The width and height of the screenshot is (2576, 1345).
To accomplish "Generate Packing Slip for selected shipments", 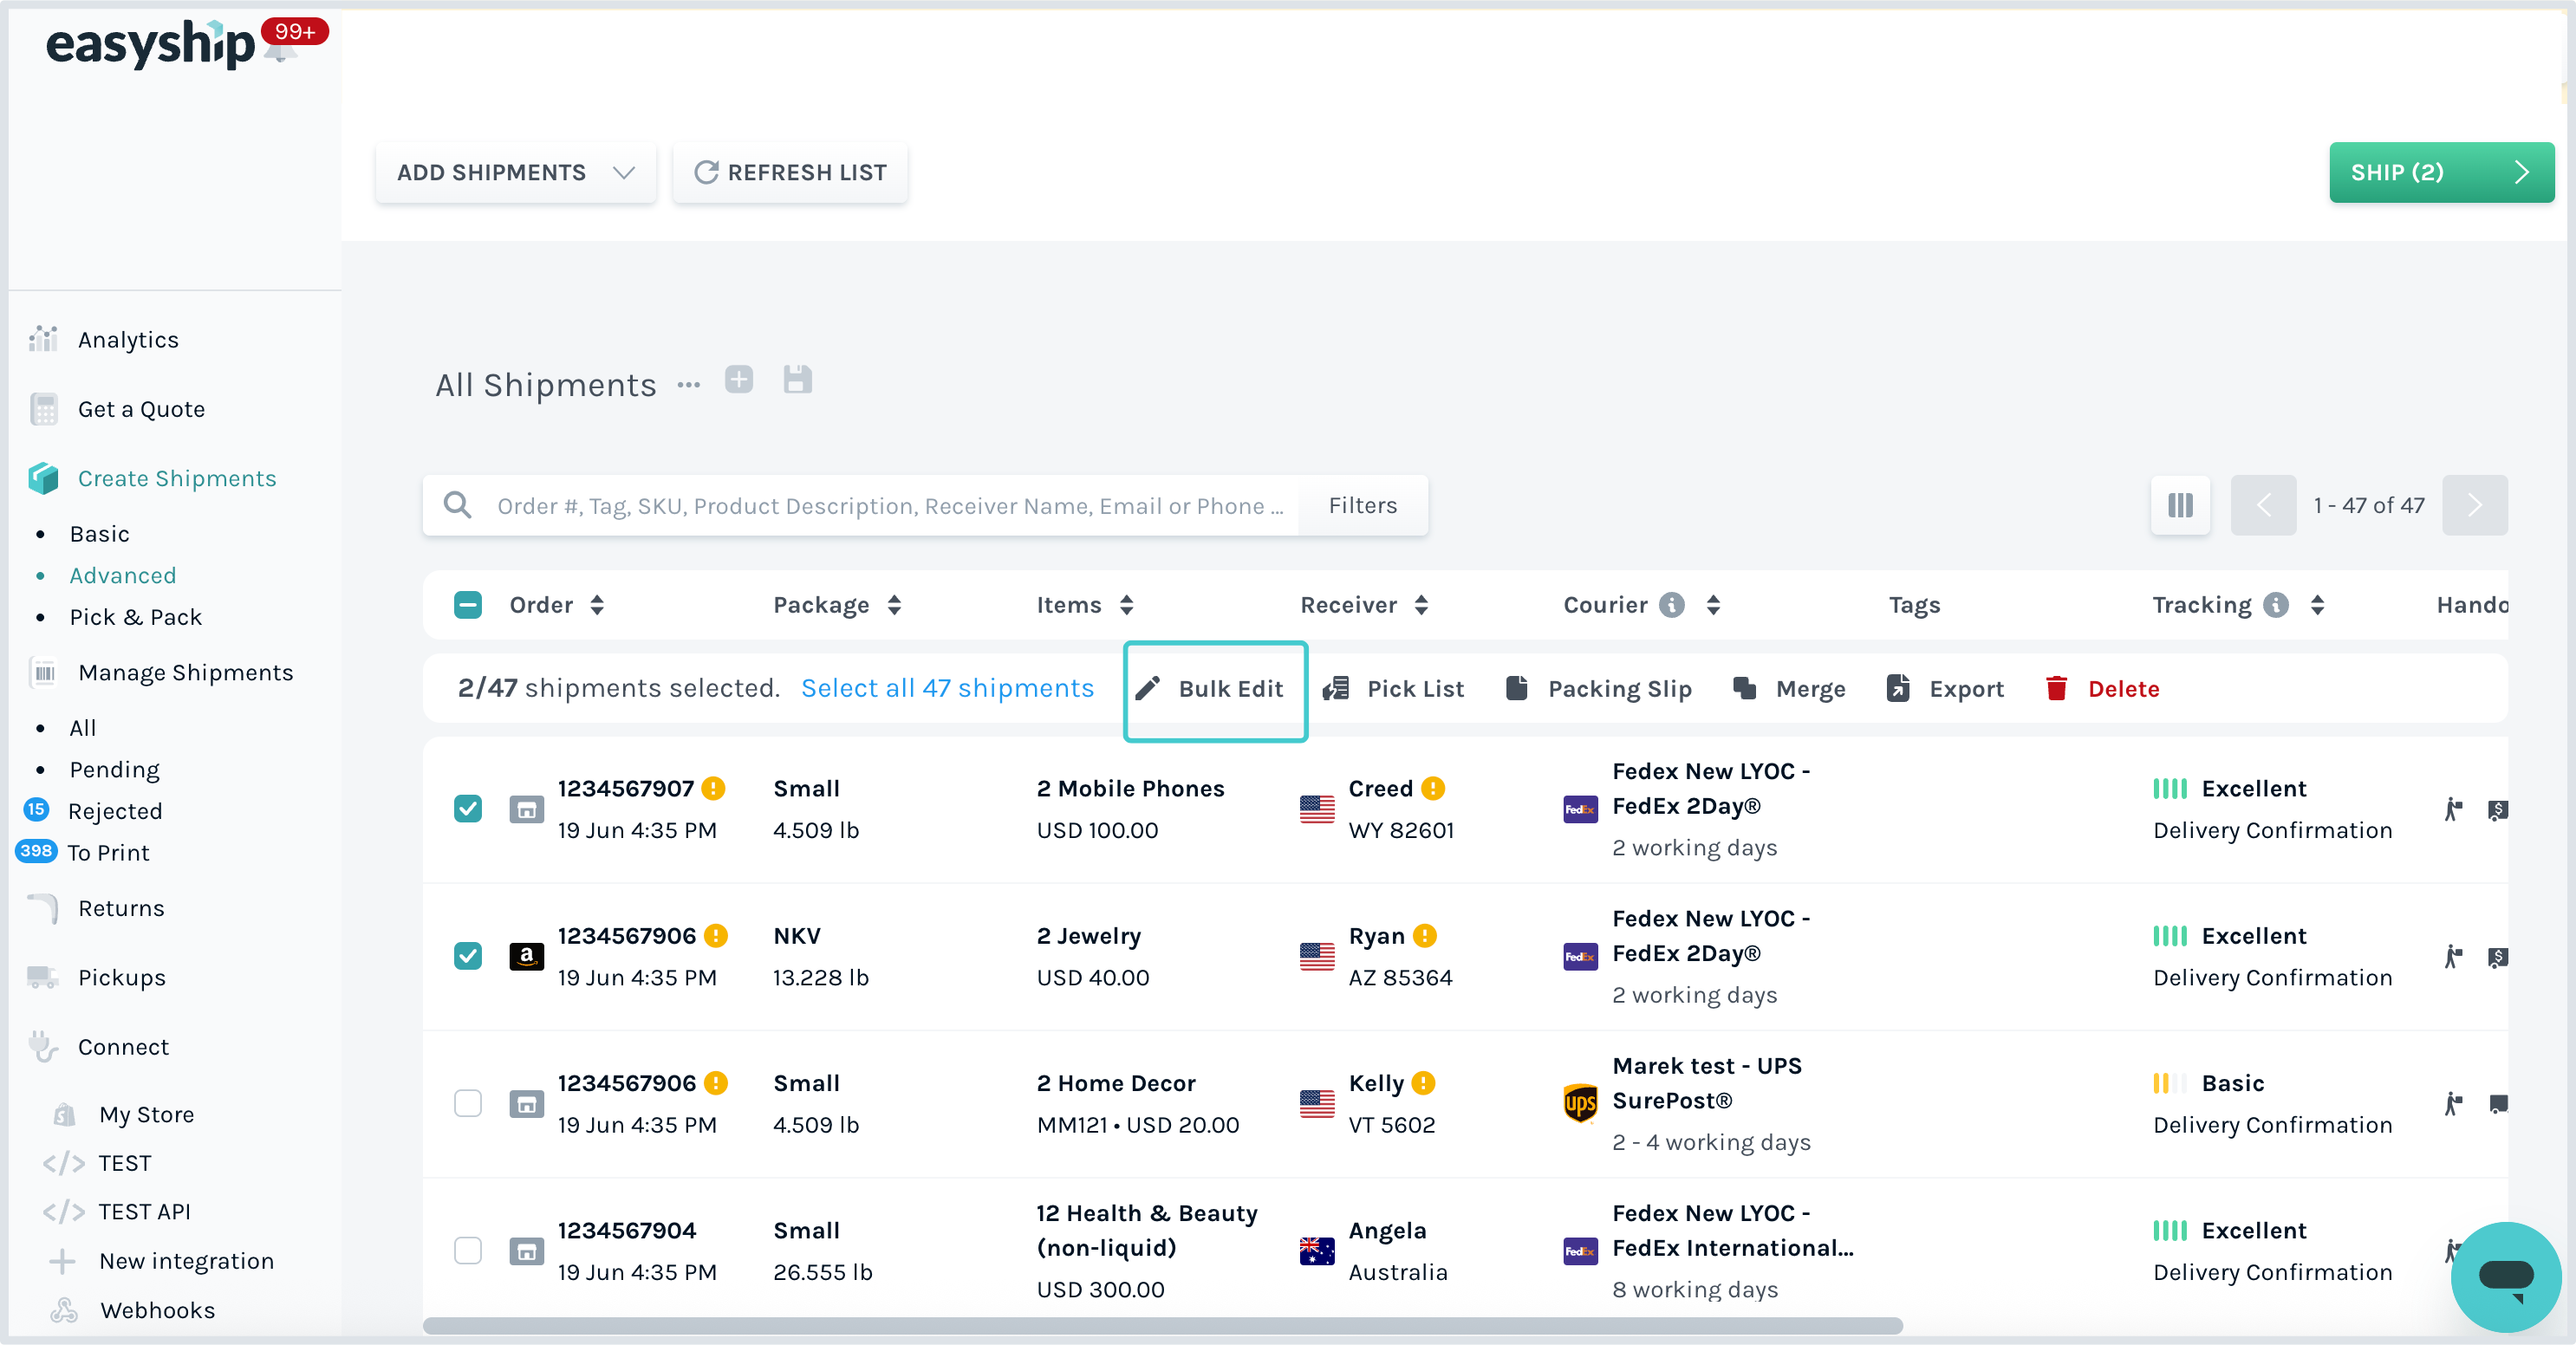I will tap(1598, 689).
